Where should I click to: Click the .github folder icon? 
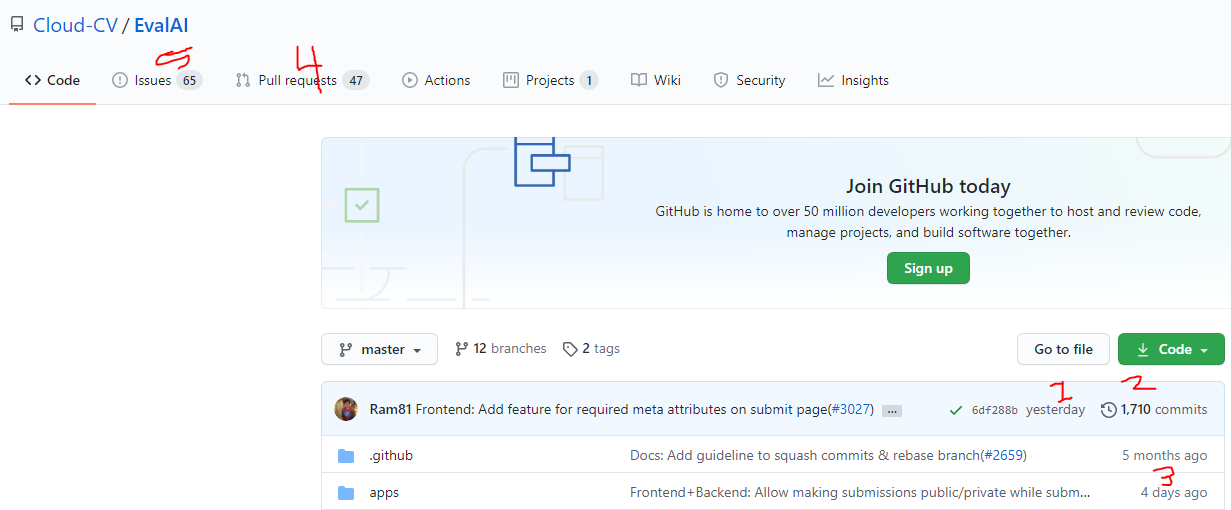pos(346,456)
